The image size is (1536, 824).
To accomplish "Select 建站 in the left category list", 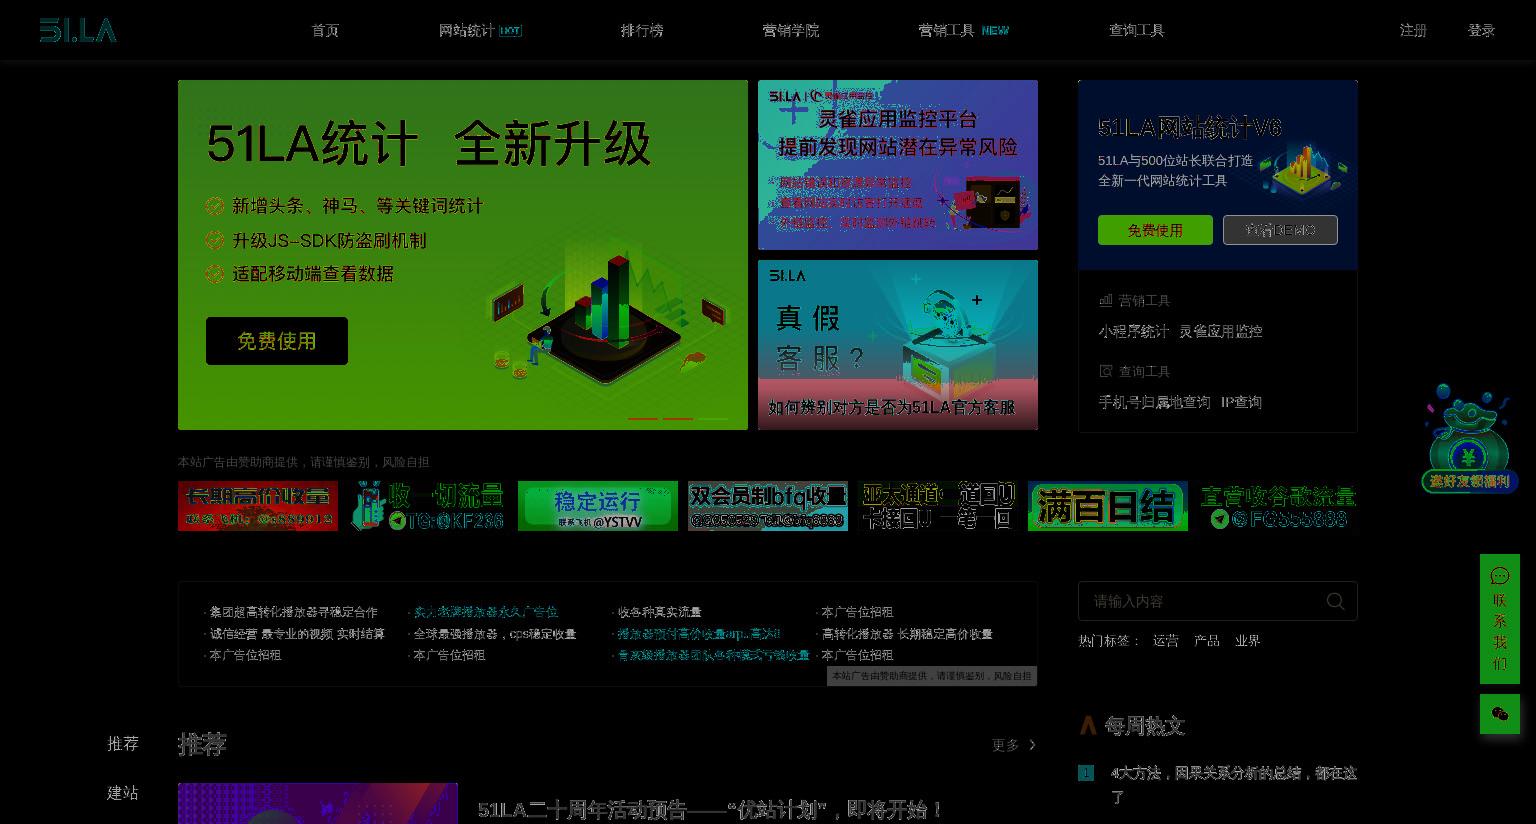I will 123,793.
